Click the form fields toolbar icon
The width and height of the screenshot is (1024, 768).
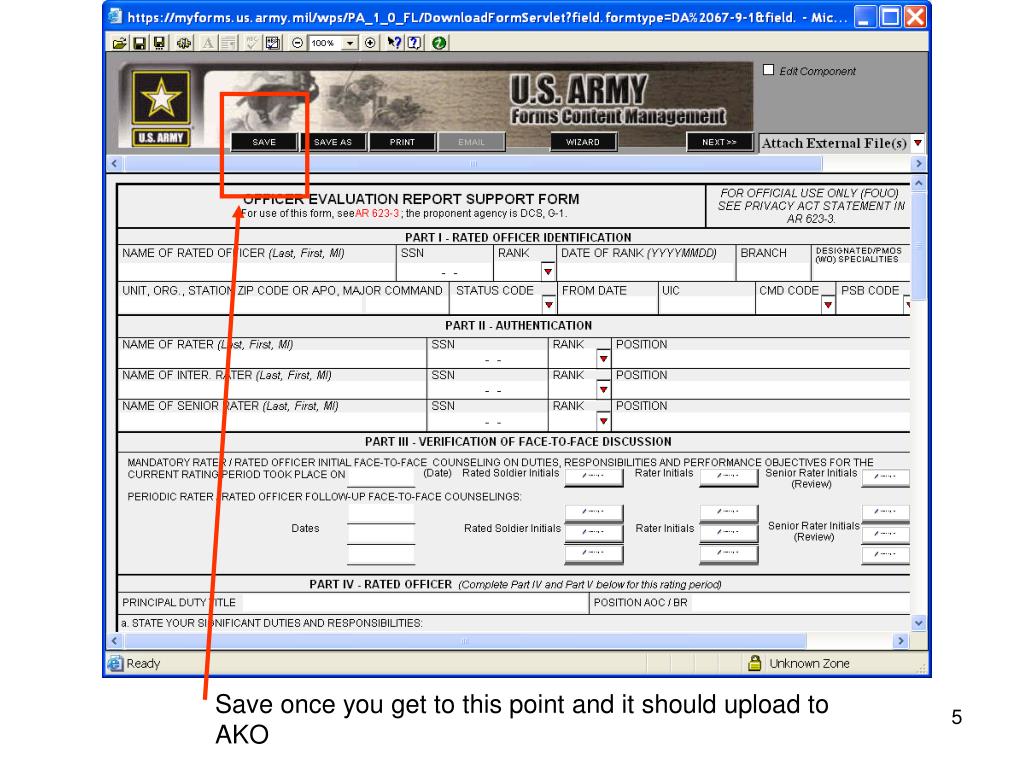tap(273, 43)
